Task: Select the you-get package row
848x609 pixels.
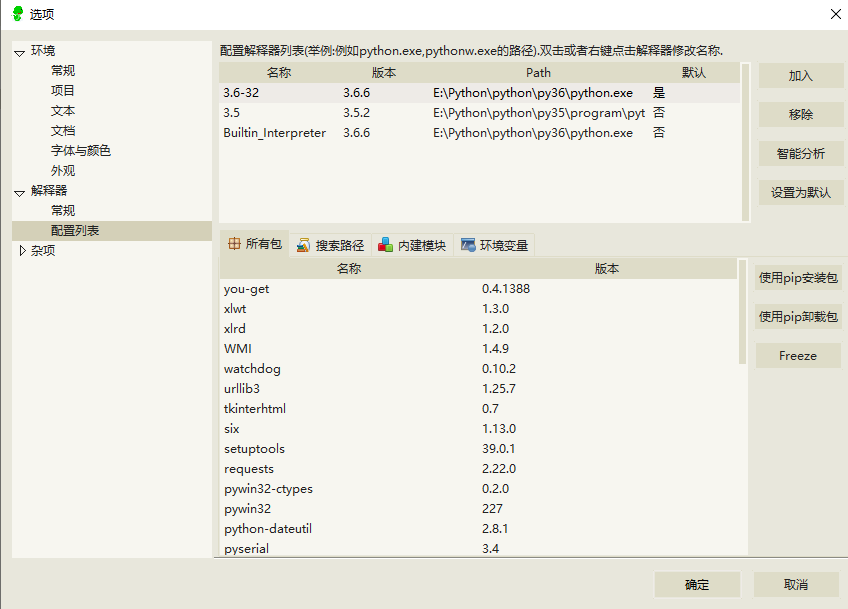Action: coord(479,289)
